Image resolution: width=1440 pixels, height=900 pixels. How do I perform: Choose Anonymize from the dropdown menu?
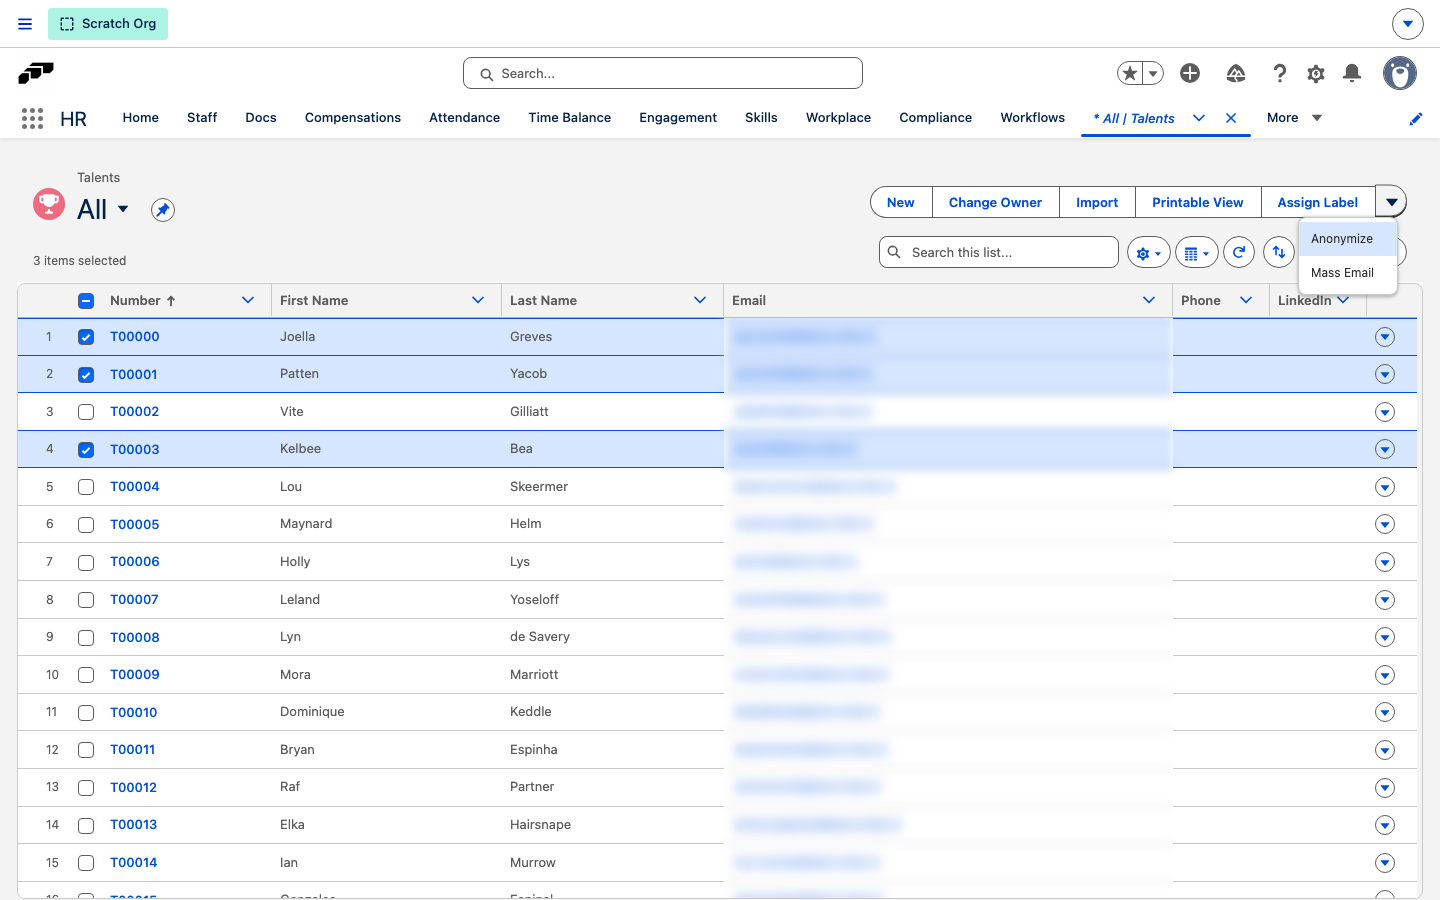click(x=1347, y=239)
